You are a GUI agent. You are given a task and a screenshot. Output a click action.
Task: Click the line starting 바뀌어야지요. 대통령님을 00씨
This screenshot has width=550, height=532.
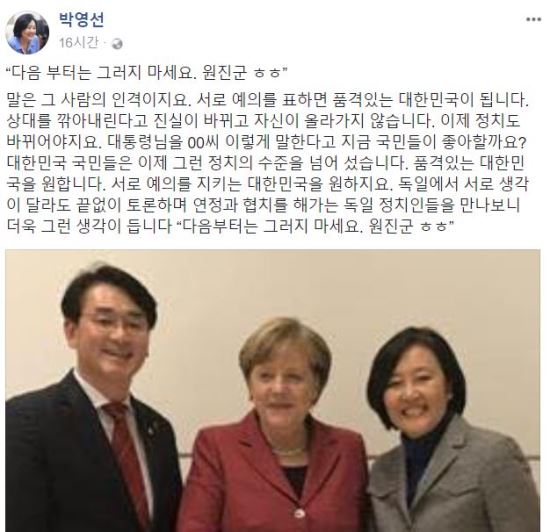(267, 142)
